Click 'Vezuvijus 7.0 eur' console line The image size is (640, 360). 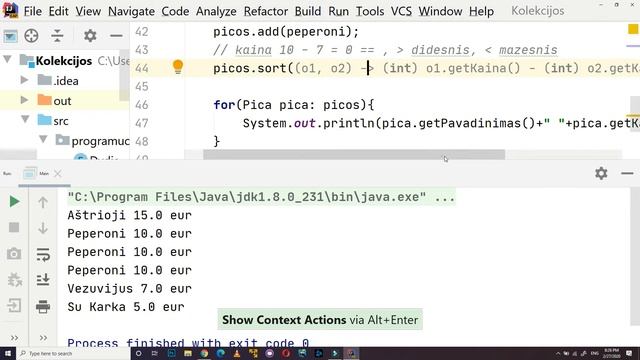point(129,289)
